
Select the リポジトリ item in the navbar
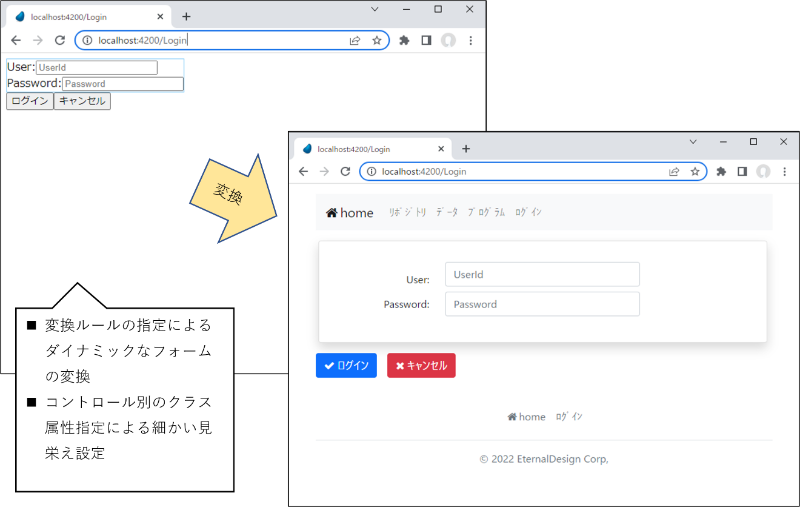click(407, 213)
